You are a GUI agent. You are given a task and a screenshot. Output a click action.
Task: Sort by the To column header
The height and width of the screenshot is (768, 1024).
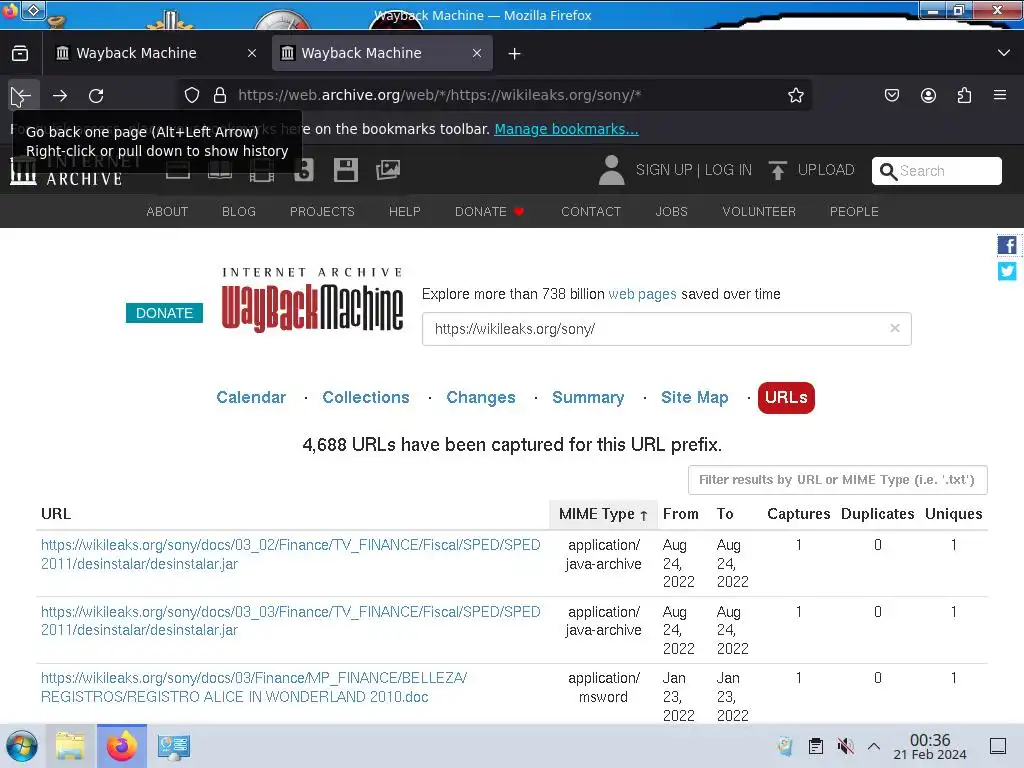point(725,514)
